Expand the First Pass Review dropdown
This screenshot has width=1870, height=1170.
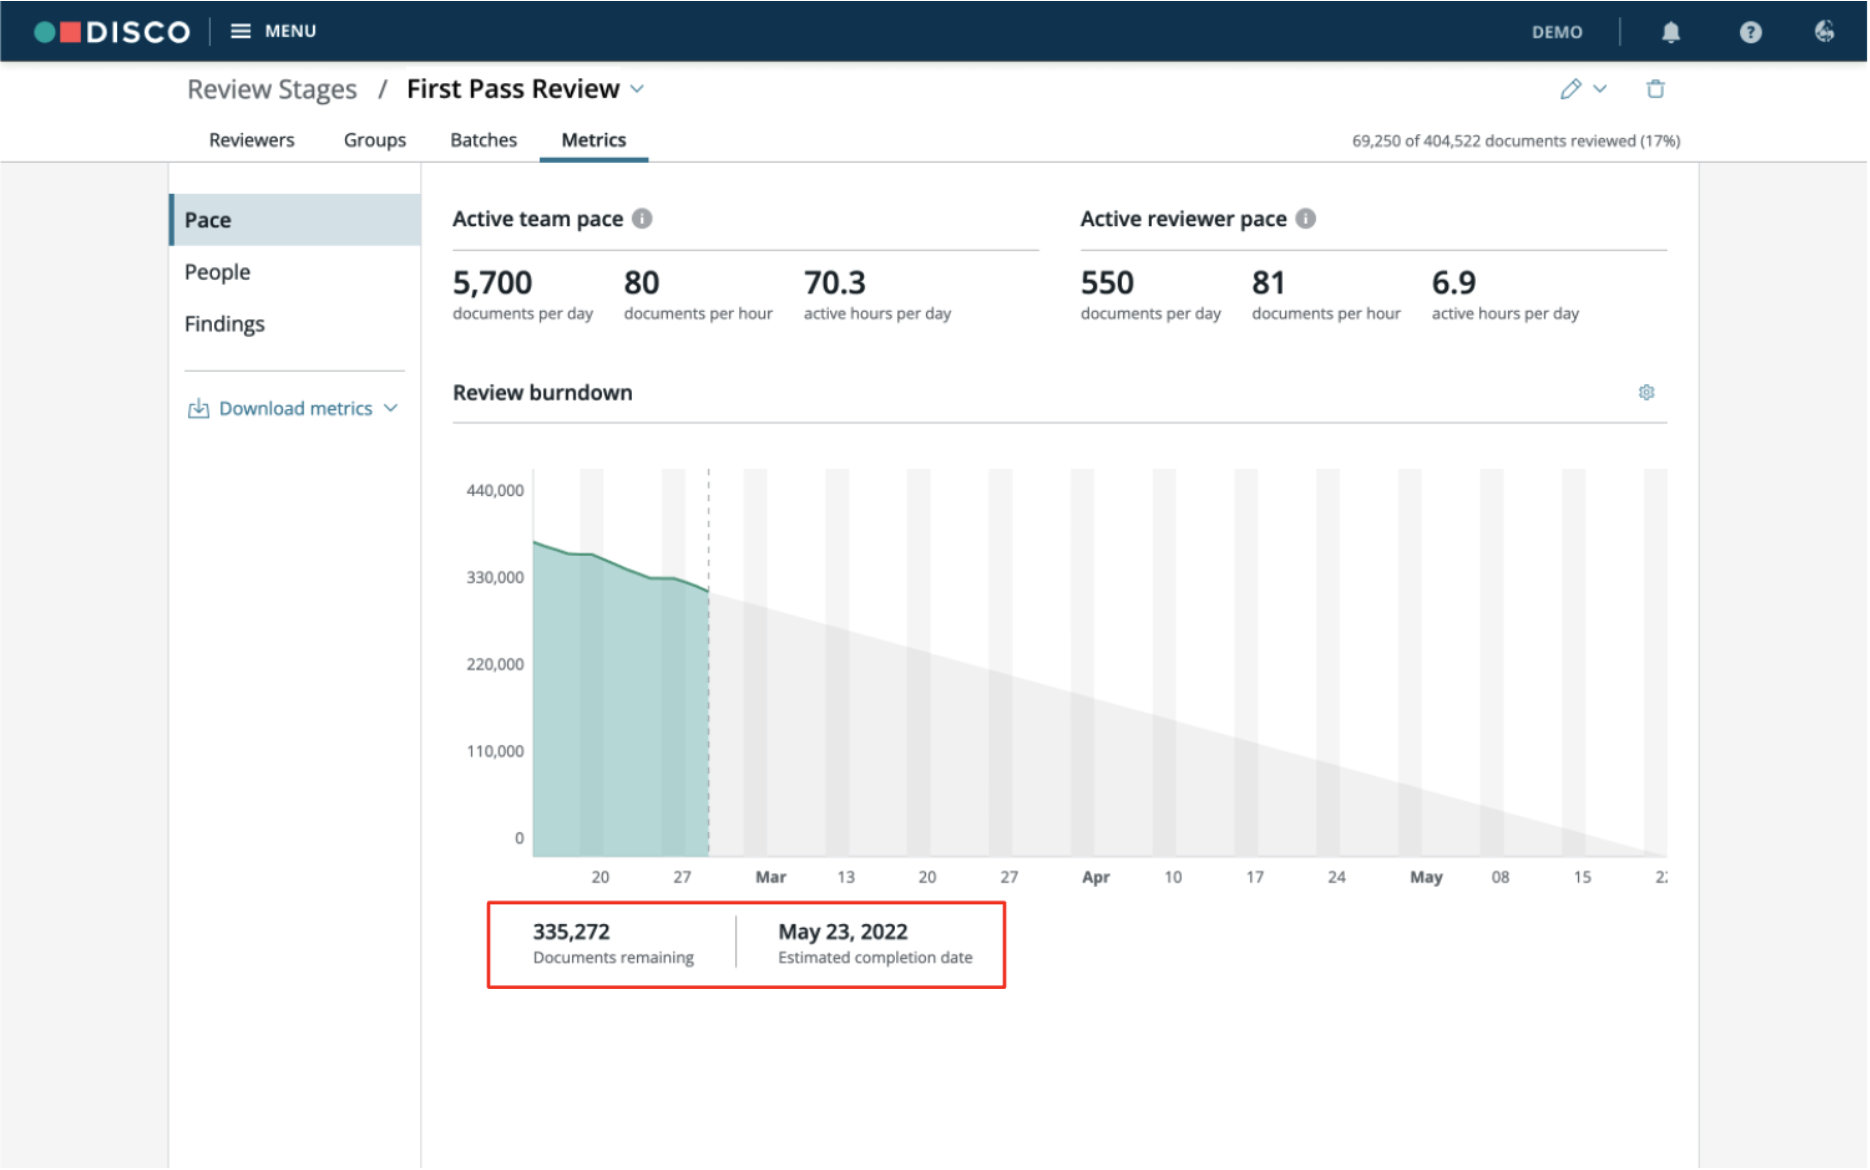(x=638, y=89)
